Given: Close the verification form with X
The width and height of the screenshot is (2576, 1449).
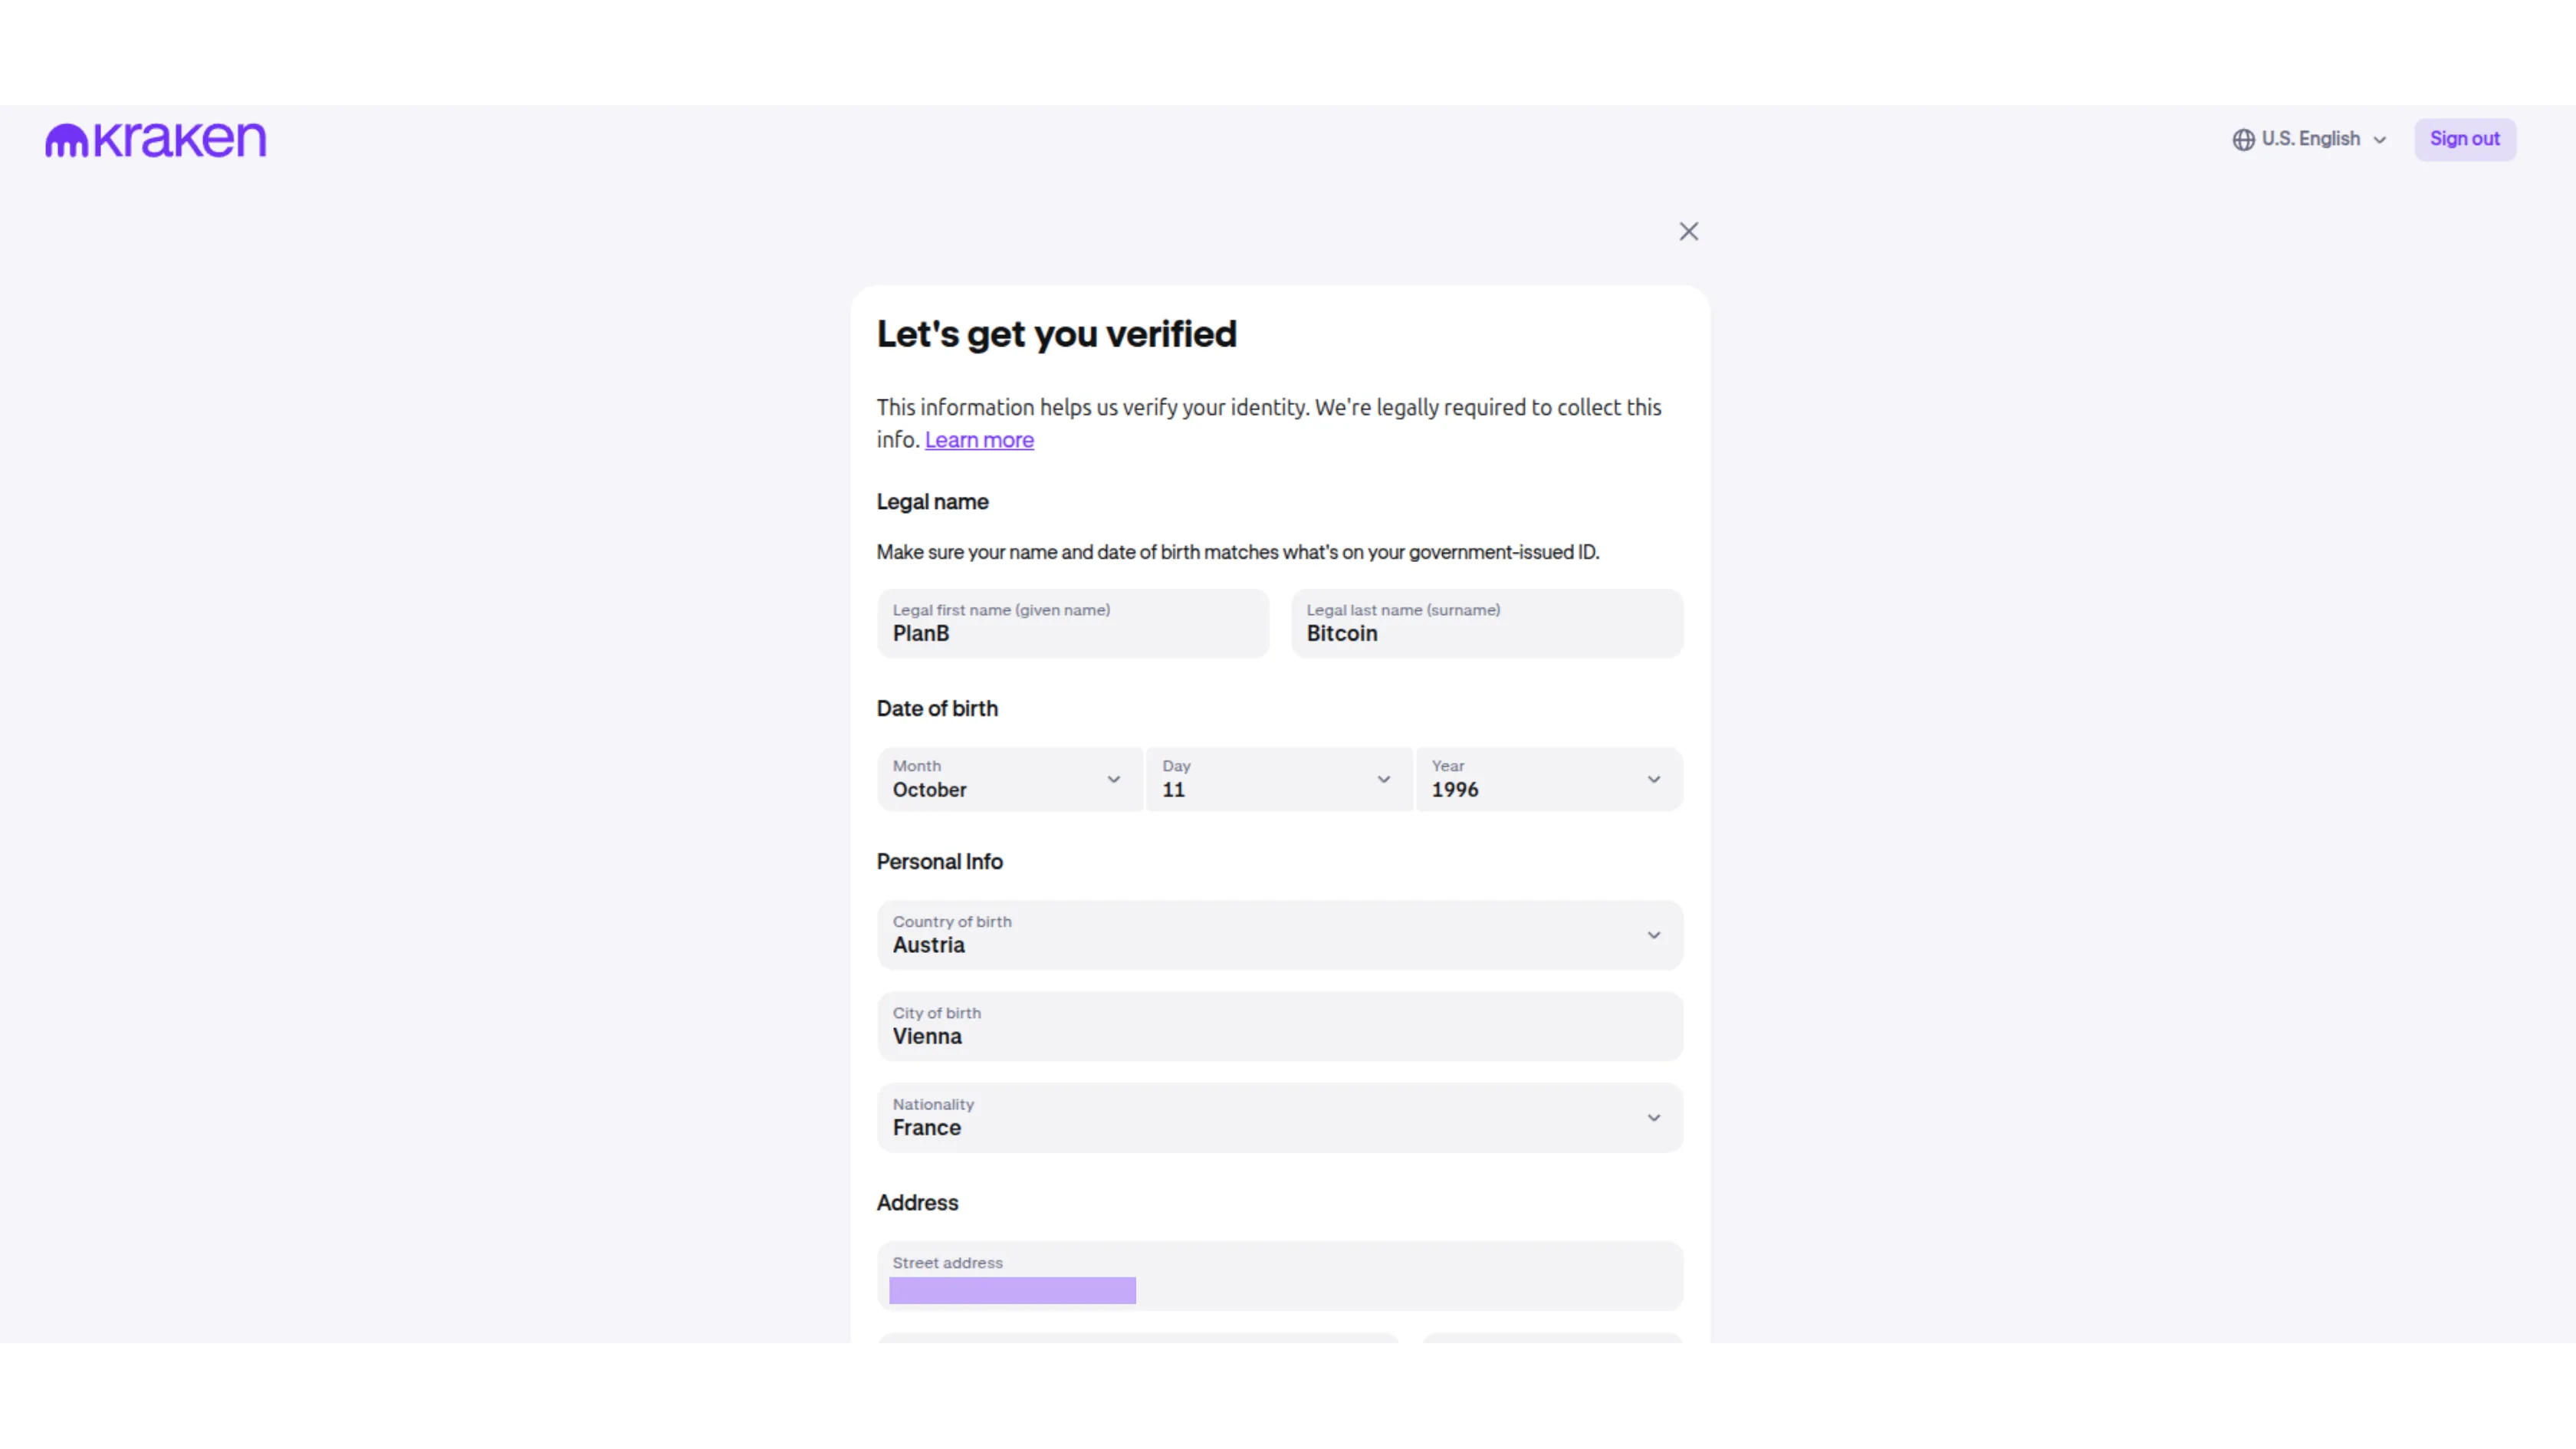Looking at the screenshot, I should tap(1688, 232).
